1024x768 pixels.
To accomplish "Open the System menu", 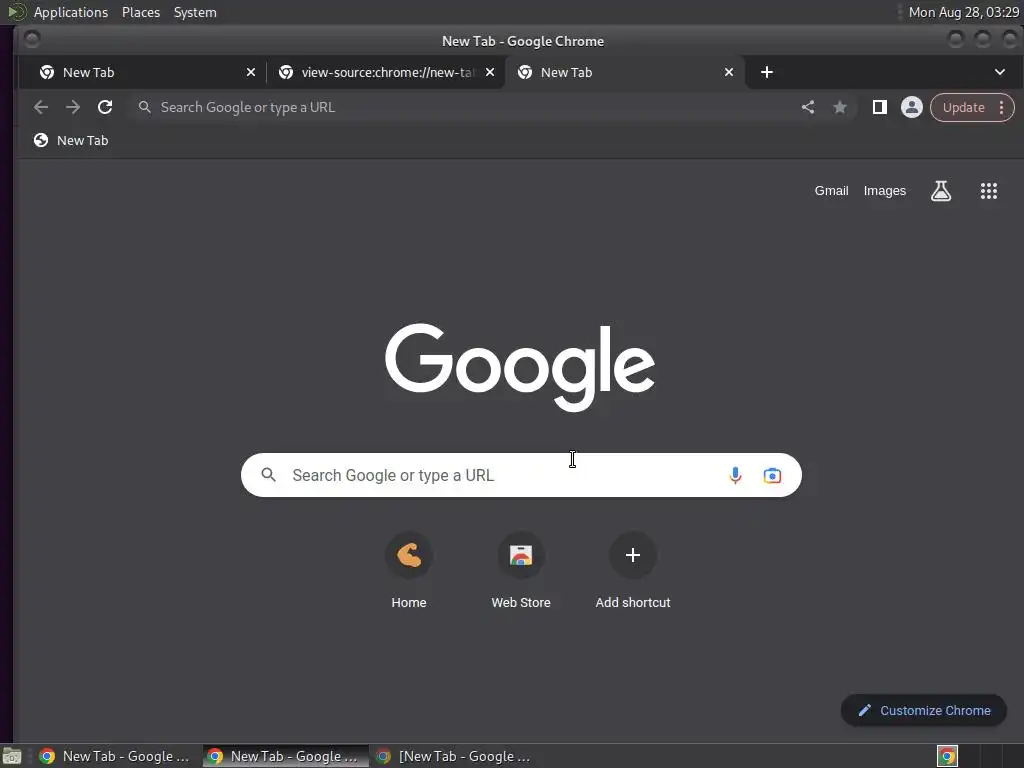I will (x=195, y=12).
